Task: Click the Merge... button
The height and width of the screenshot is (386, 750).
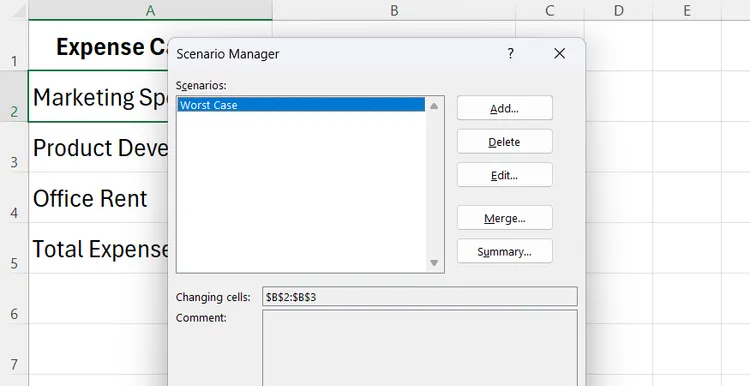Action: point(505,218)
